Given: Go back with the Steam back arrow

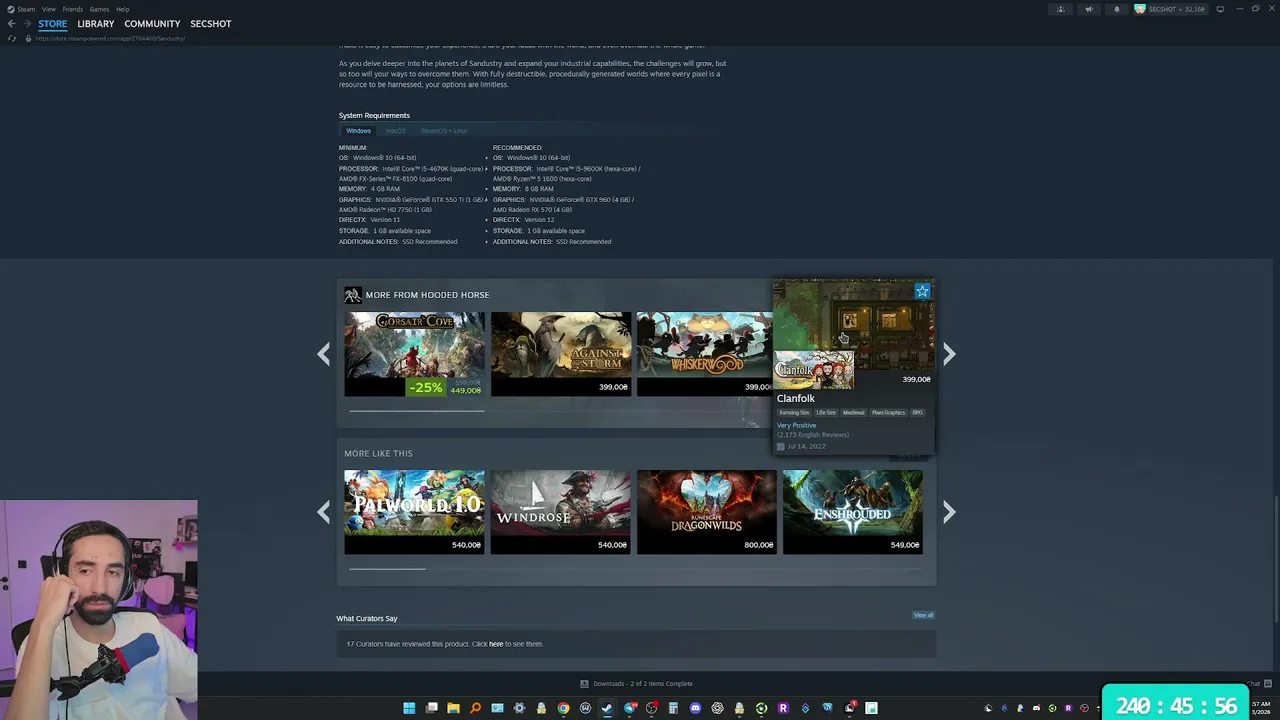Looking at the screenshot, I should click(11, 24).
